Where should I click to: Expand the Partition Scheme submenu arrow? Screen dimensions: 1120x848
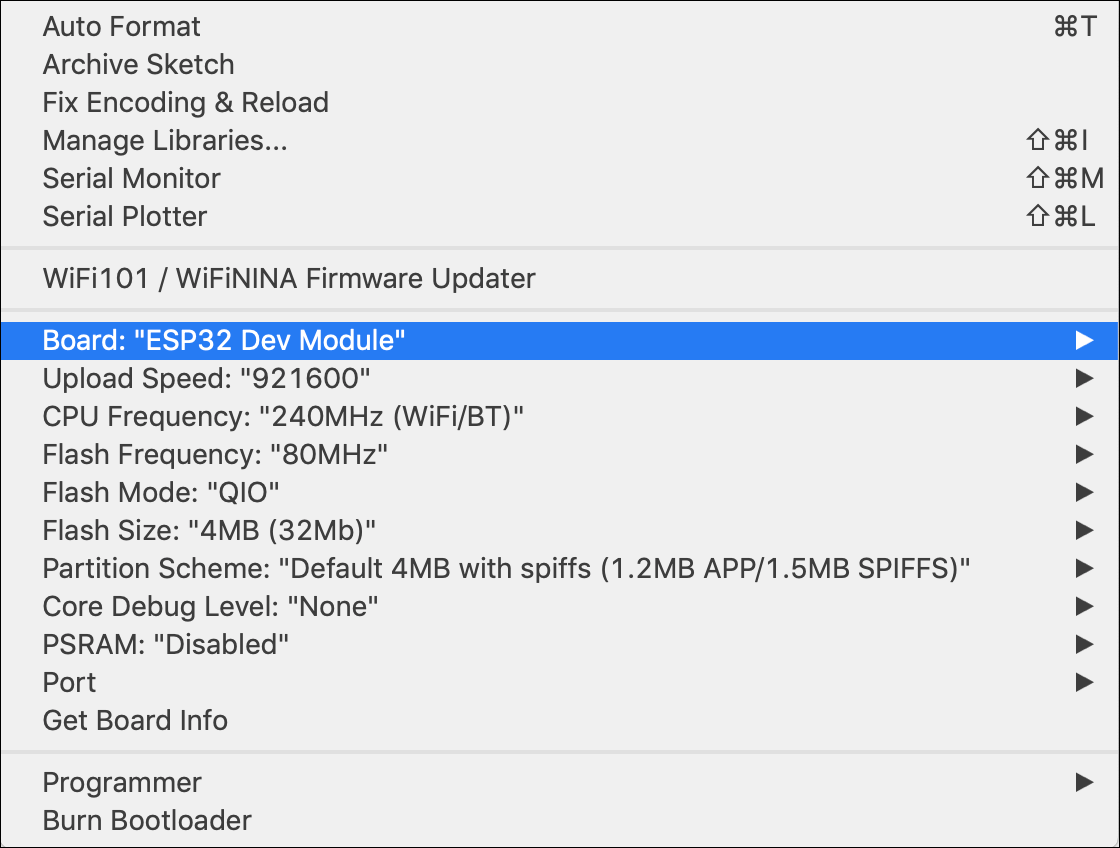pos(1084,568)
